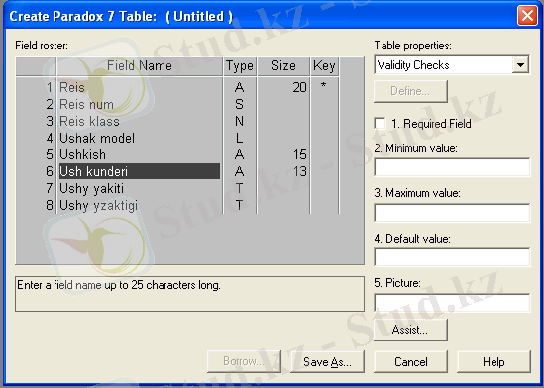Click the Size column header
544x388 pixels.
click(283, 66)
